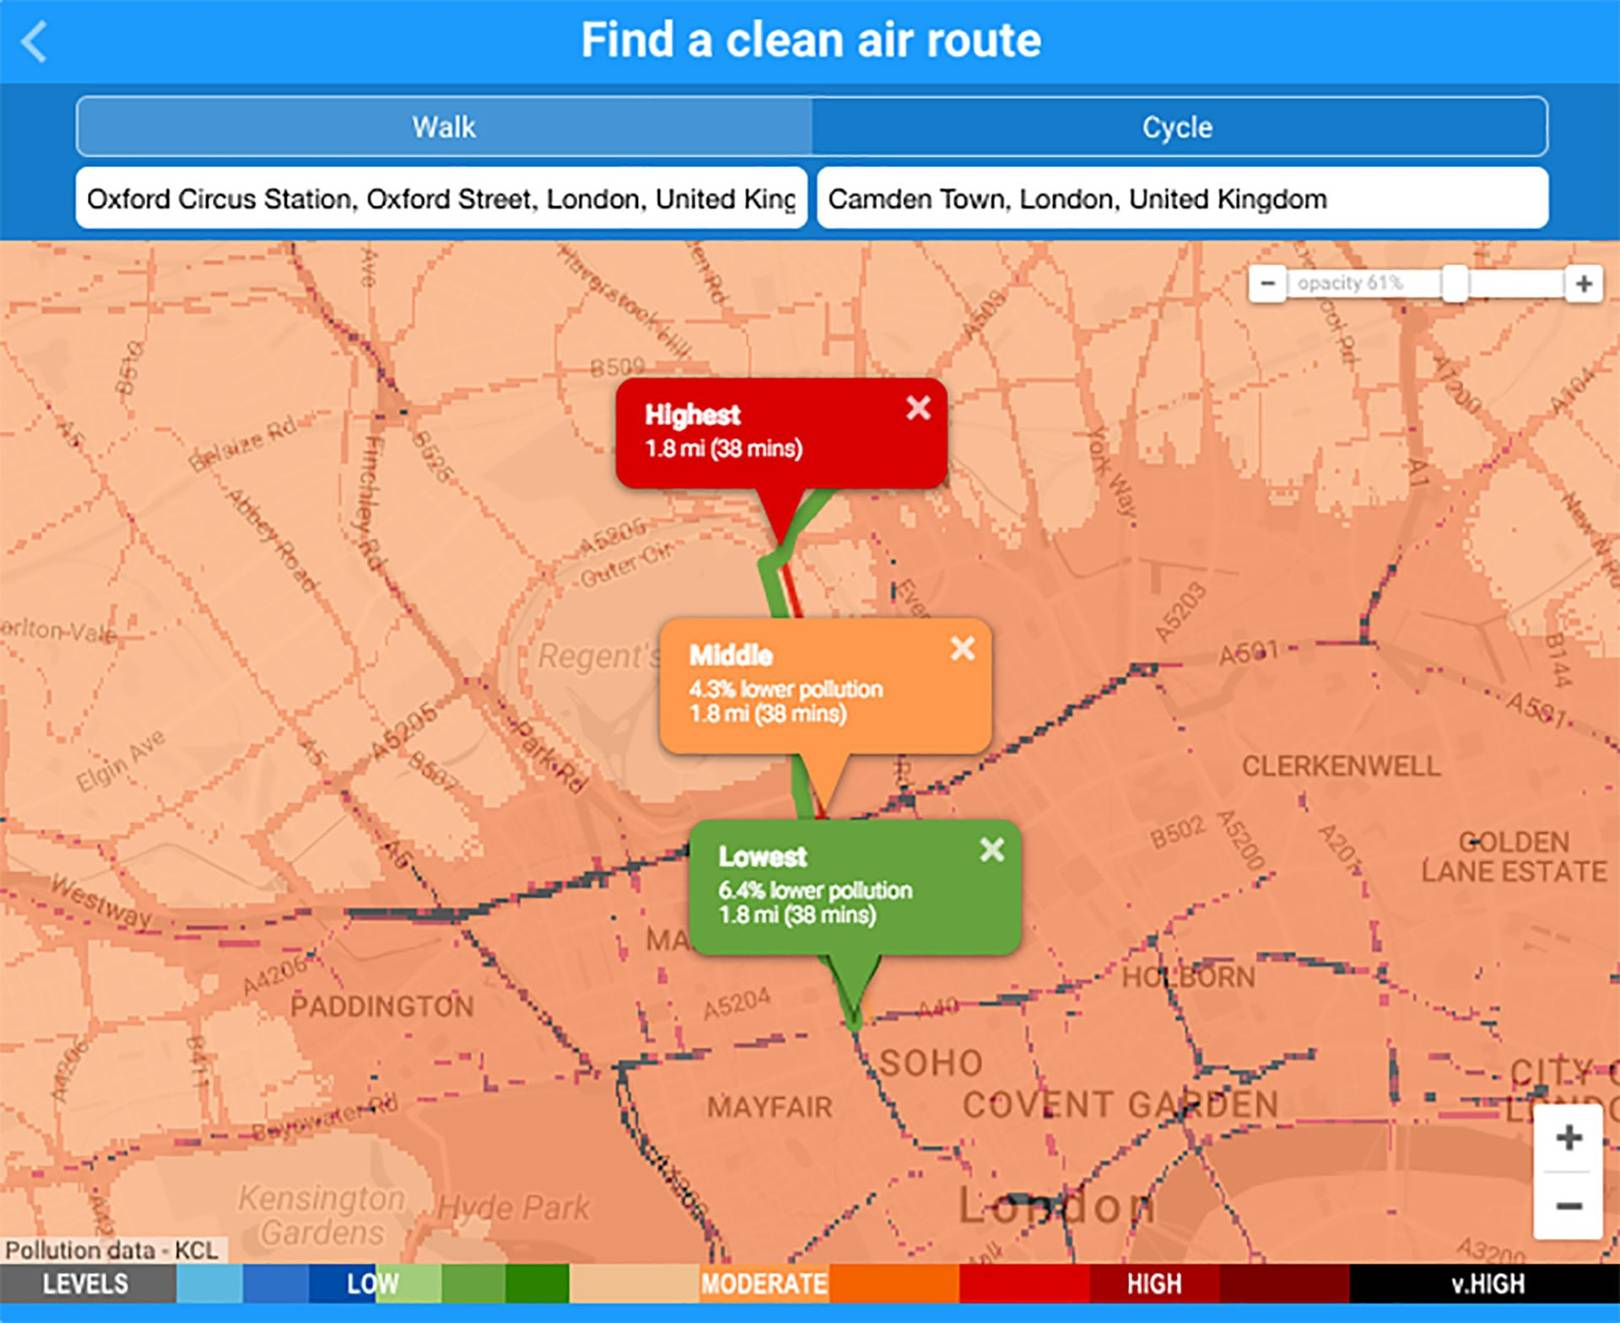Image resolution: width=1620 pixels, height=1323 pixels.
Task: Close the red Highest route popup
Action: tap(918, 408)
